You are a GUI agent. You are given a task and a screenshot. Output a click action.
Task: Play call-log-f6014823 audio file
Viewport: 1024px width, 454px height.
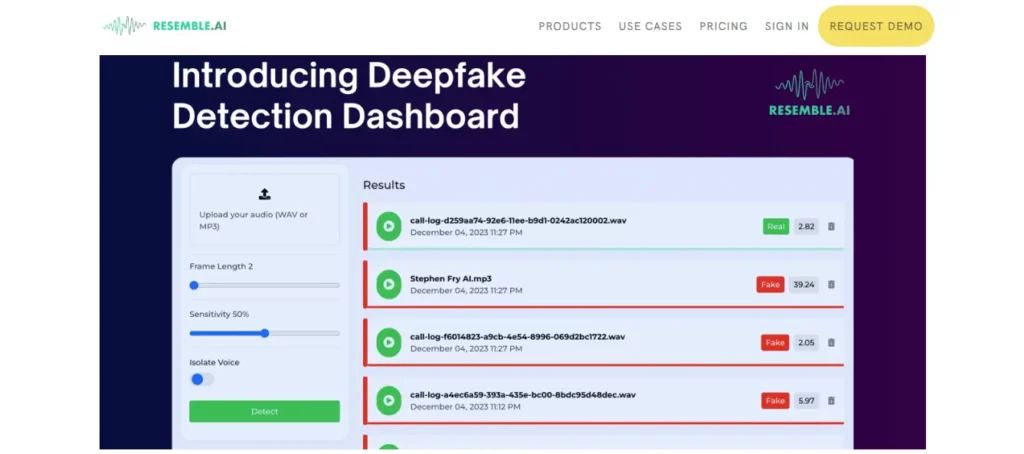coord(389,342)
